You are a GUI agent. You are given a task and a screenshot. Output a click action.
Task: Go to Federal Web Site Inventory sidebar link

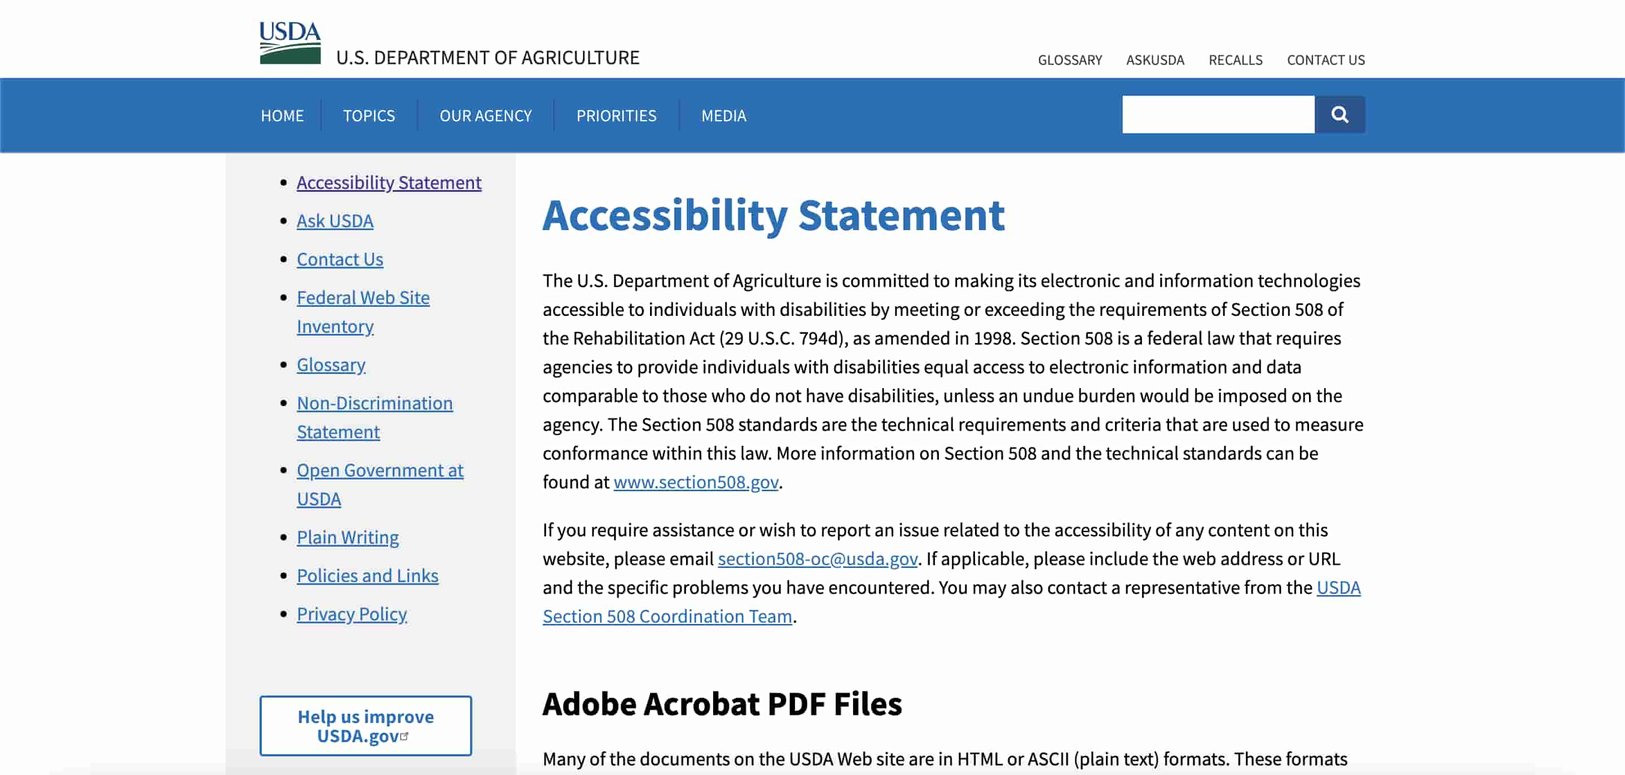pos(363,298)
